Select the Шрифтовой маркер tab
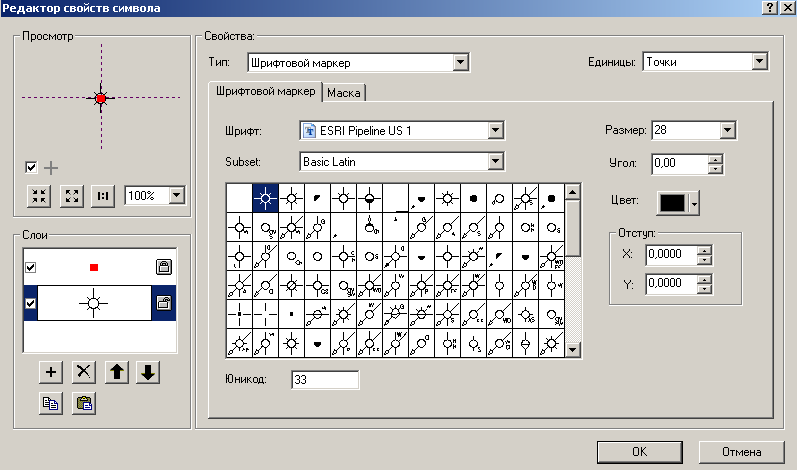 [x=266, y=91]
